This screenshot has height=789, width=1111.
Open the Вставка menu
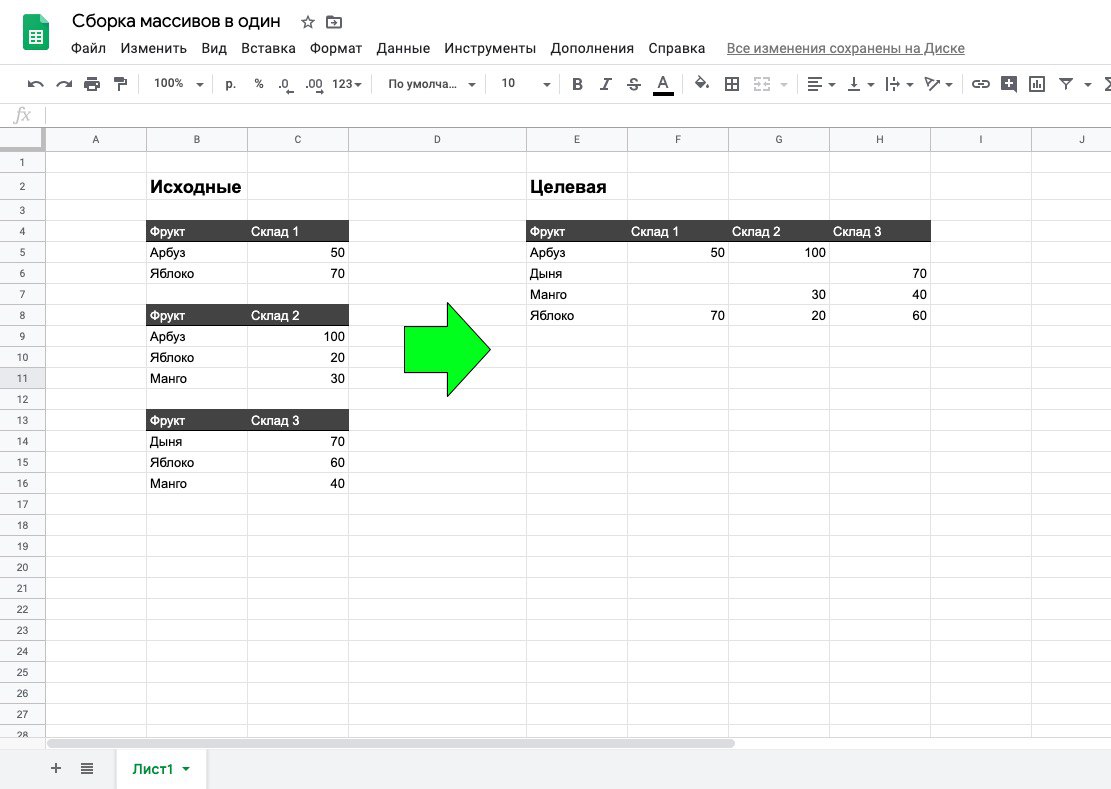click(268, 48)
